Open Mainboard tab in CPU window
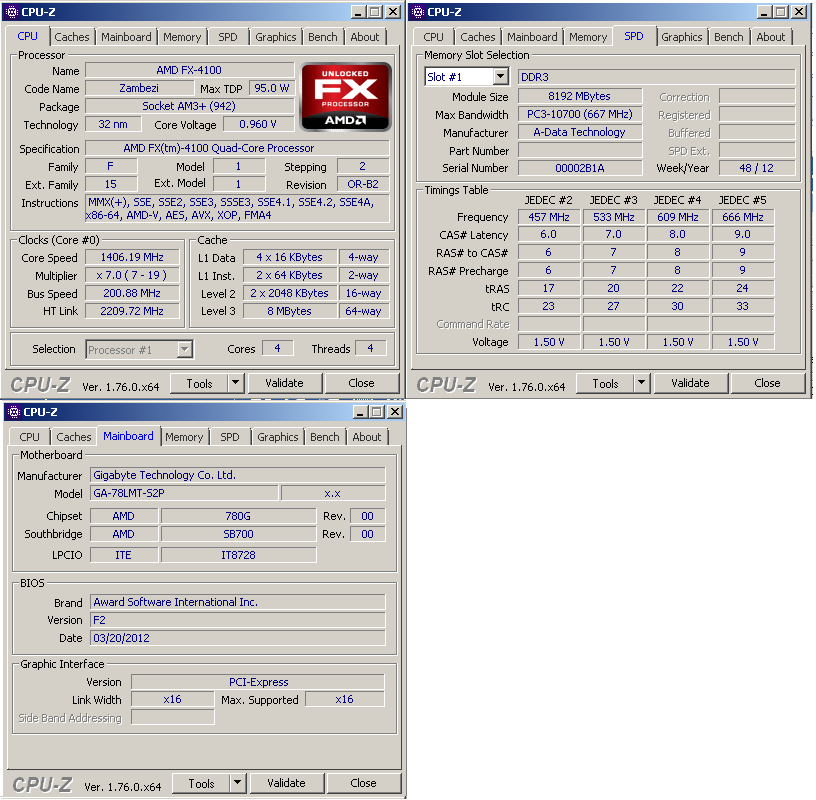 coord(126,37)
